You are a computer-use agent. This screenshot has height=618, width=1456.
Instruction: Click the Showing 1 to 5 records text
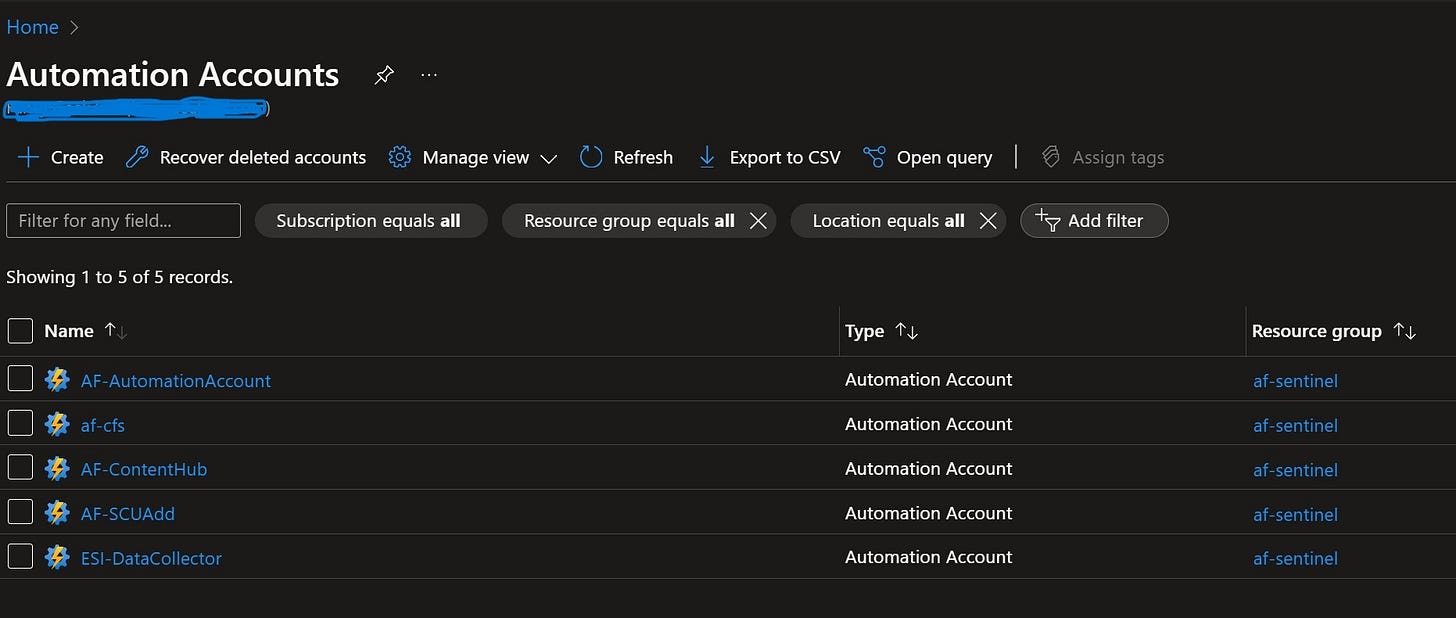point(120,277)
